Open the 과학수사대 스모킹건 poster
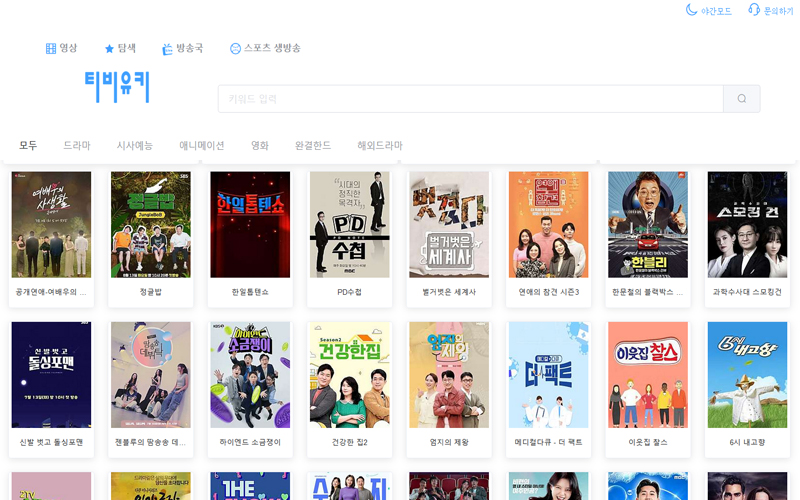The height and width of the screenshot is (500, 800). (x=747, y=224)
